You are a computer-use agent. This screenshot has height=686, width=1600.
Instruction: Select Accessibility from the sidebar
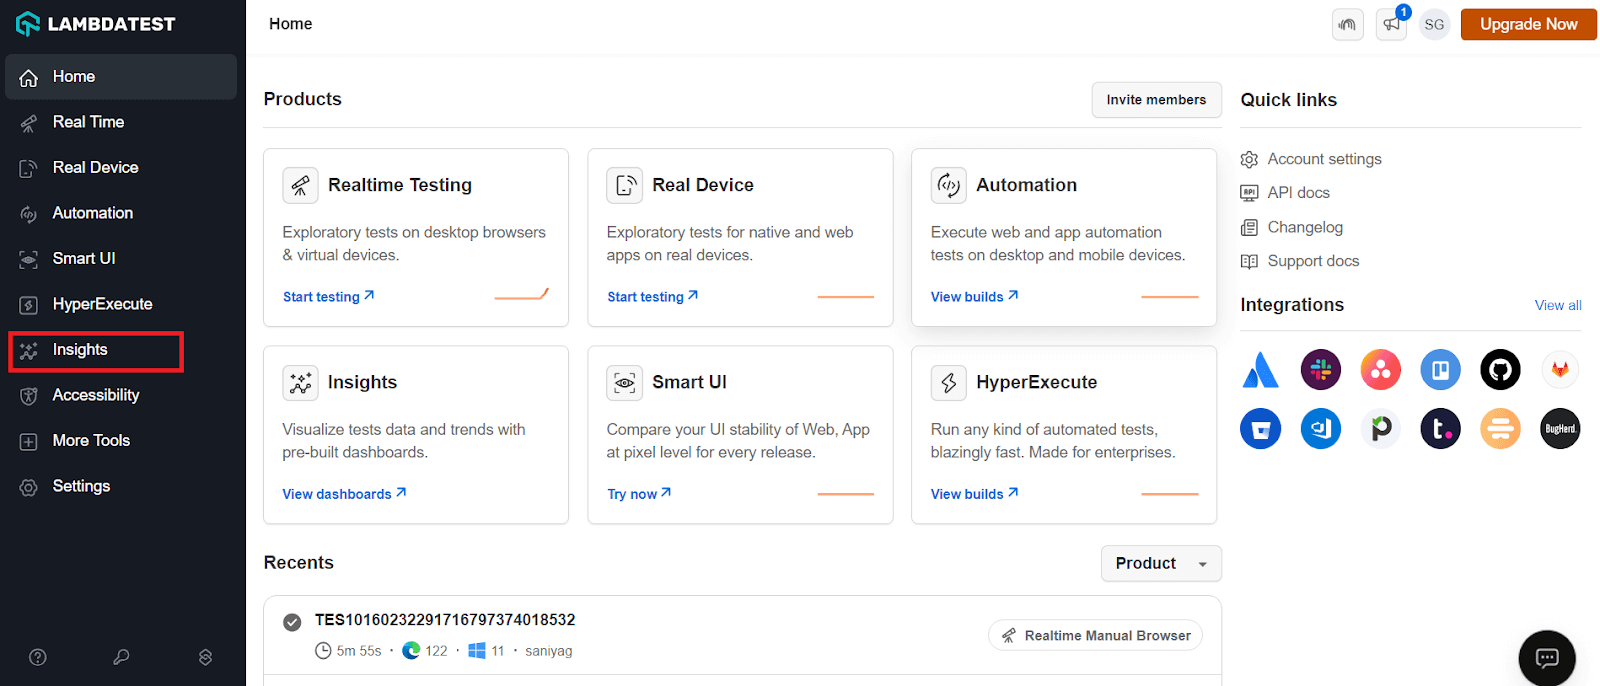point(96,395)
